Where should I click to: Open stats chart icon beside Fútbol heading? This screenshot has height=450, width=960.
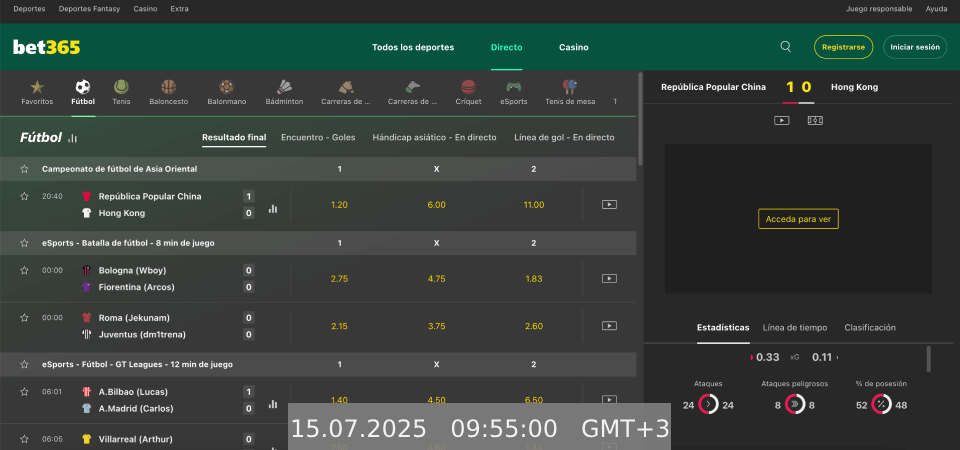coord(73,138)
